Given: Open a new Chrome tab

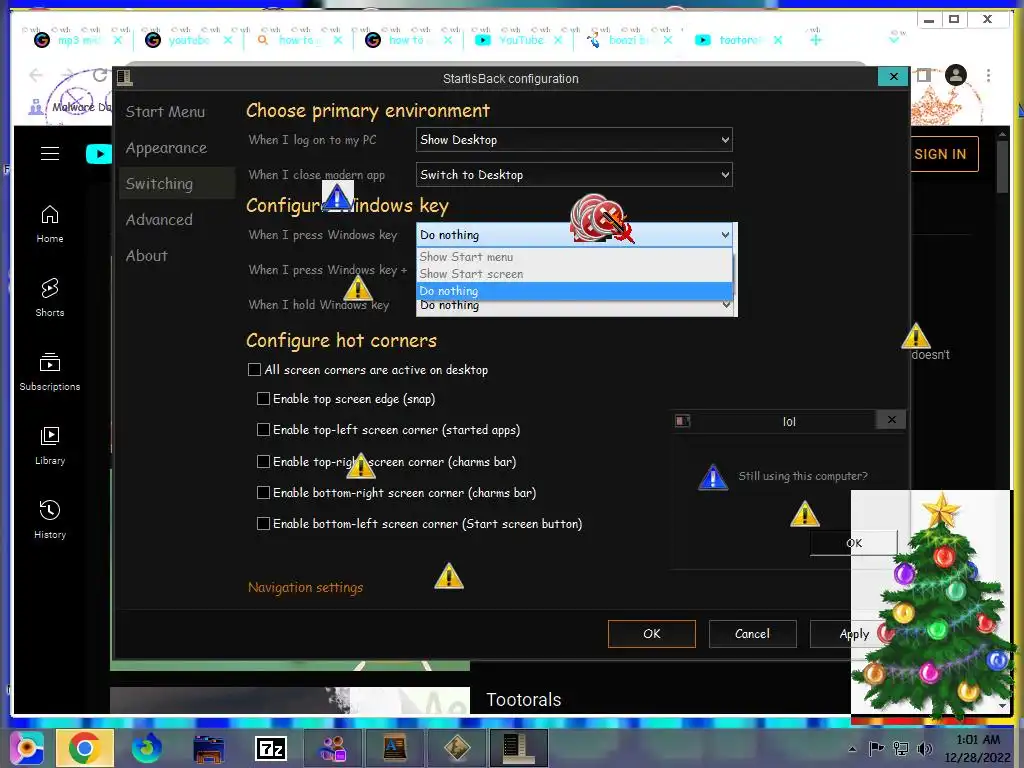Looking at the screenshot, I should point(816,40).
